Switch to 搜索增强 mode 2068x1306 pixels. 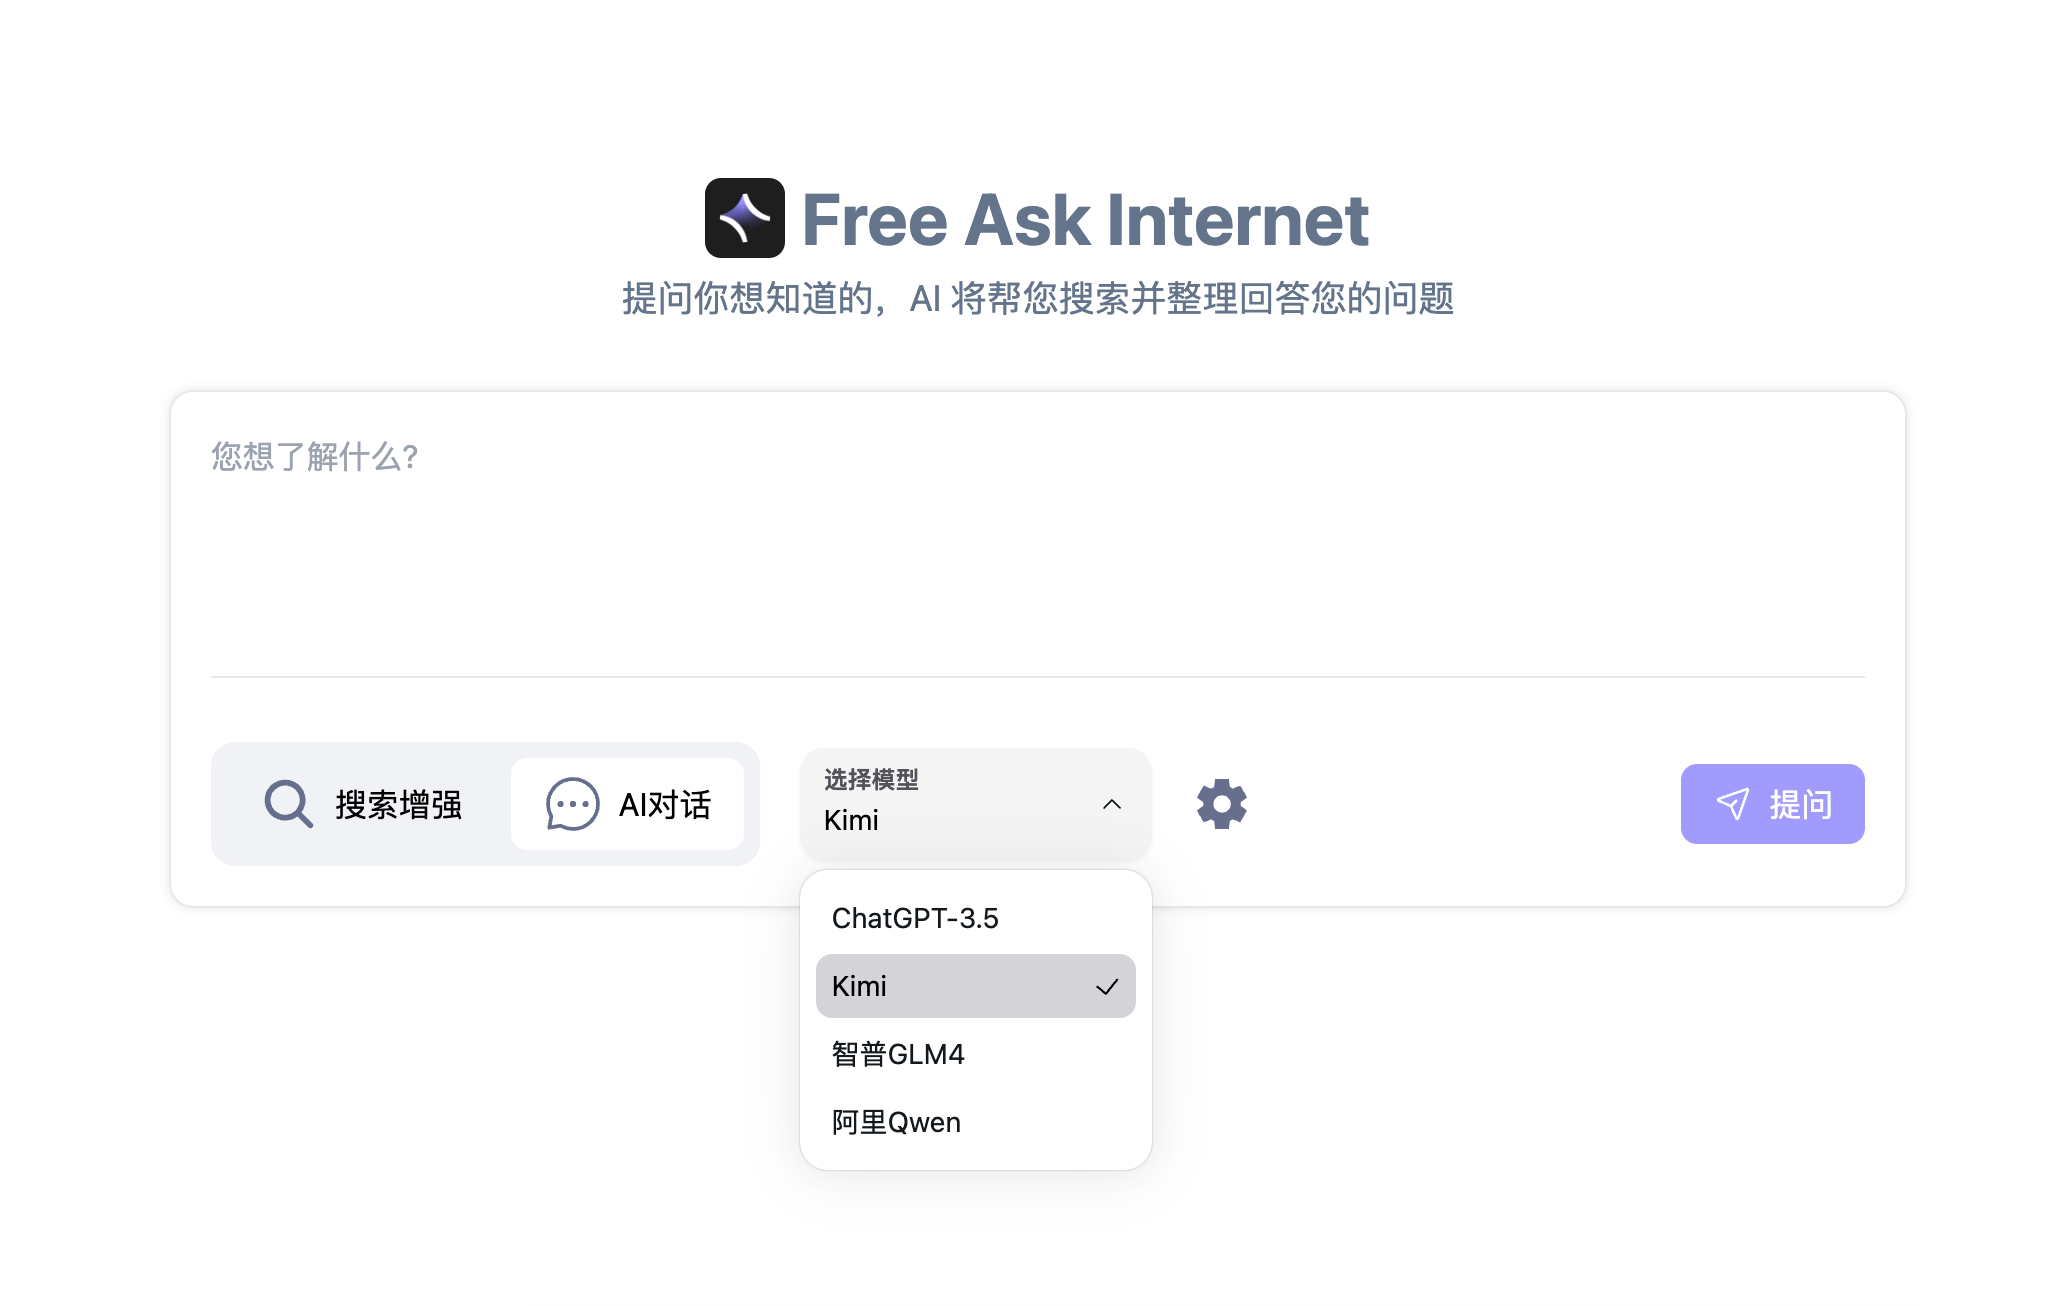coord(364,804)
